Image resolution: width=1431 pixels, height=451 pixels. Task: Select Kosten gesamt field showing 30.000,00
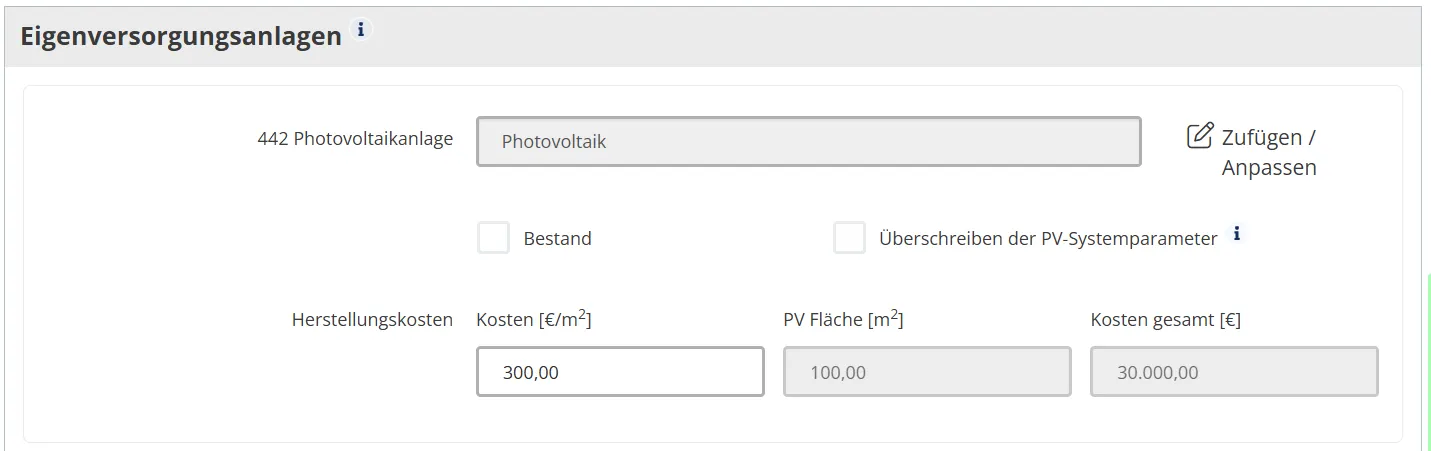tap(1233, 372)
